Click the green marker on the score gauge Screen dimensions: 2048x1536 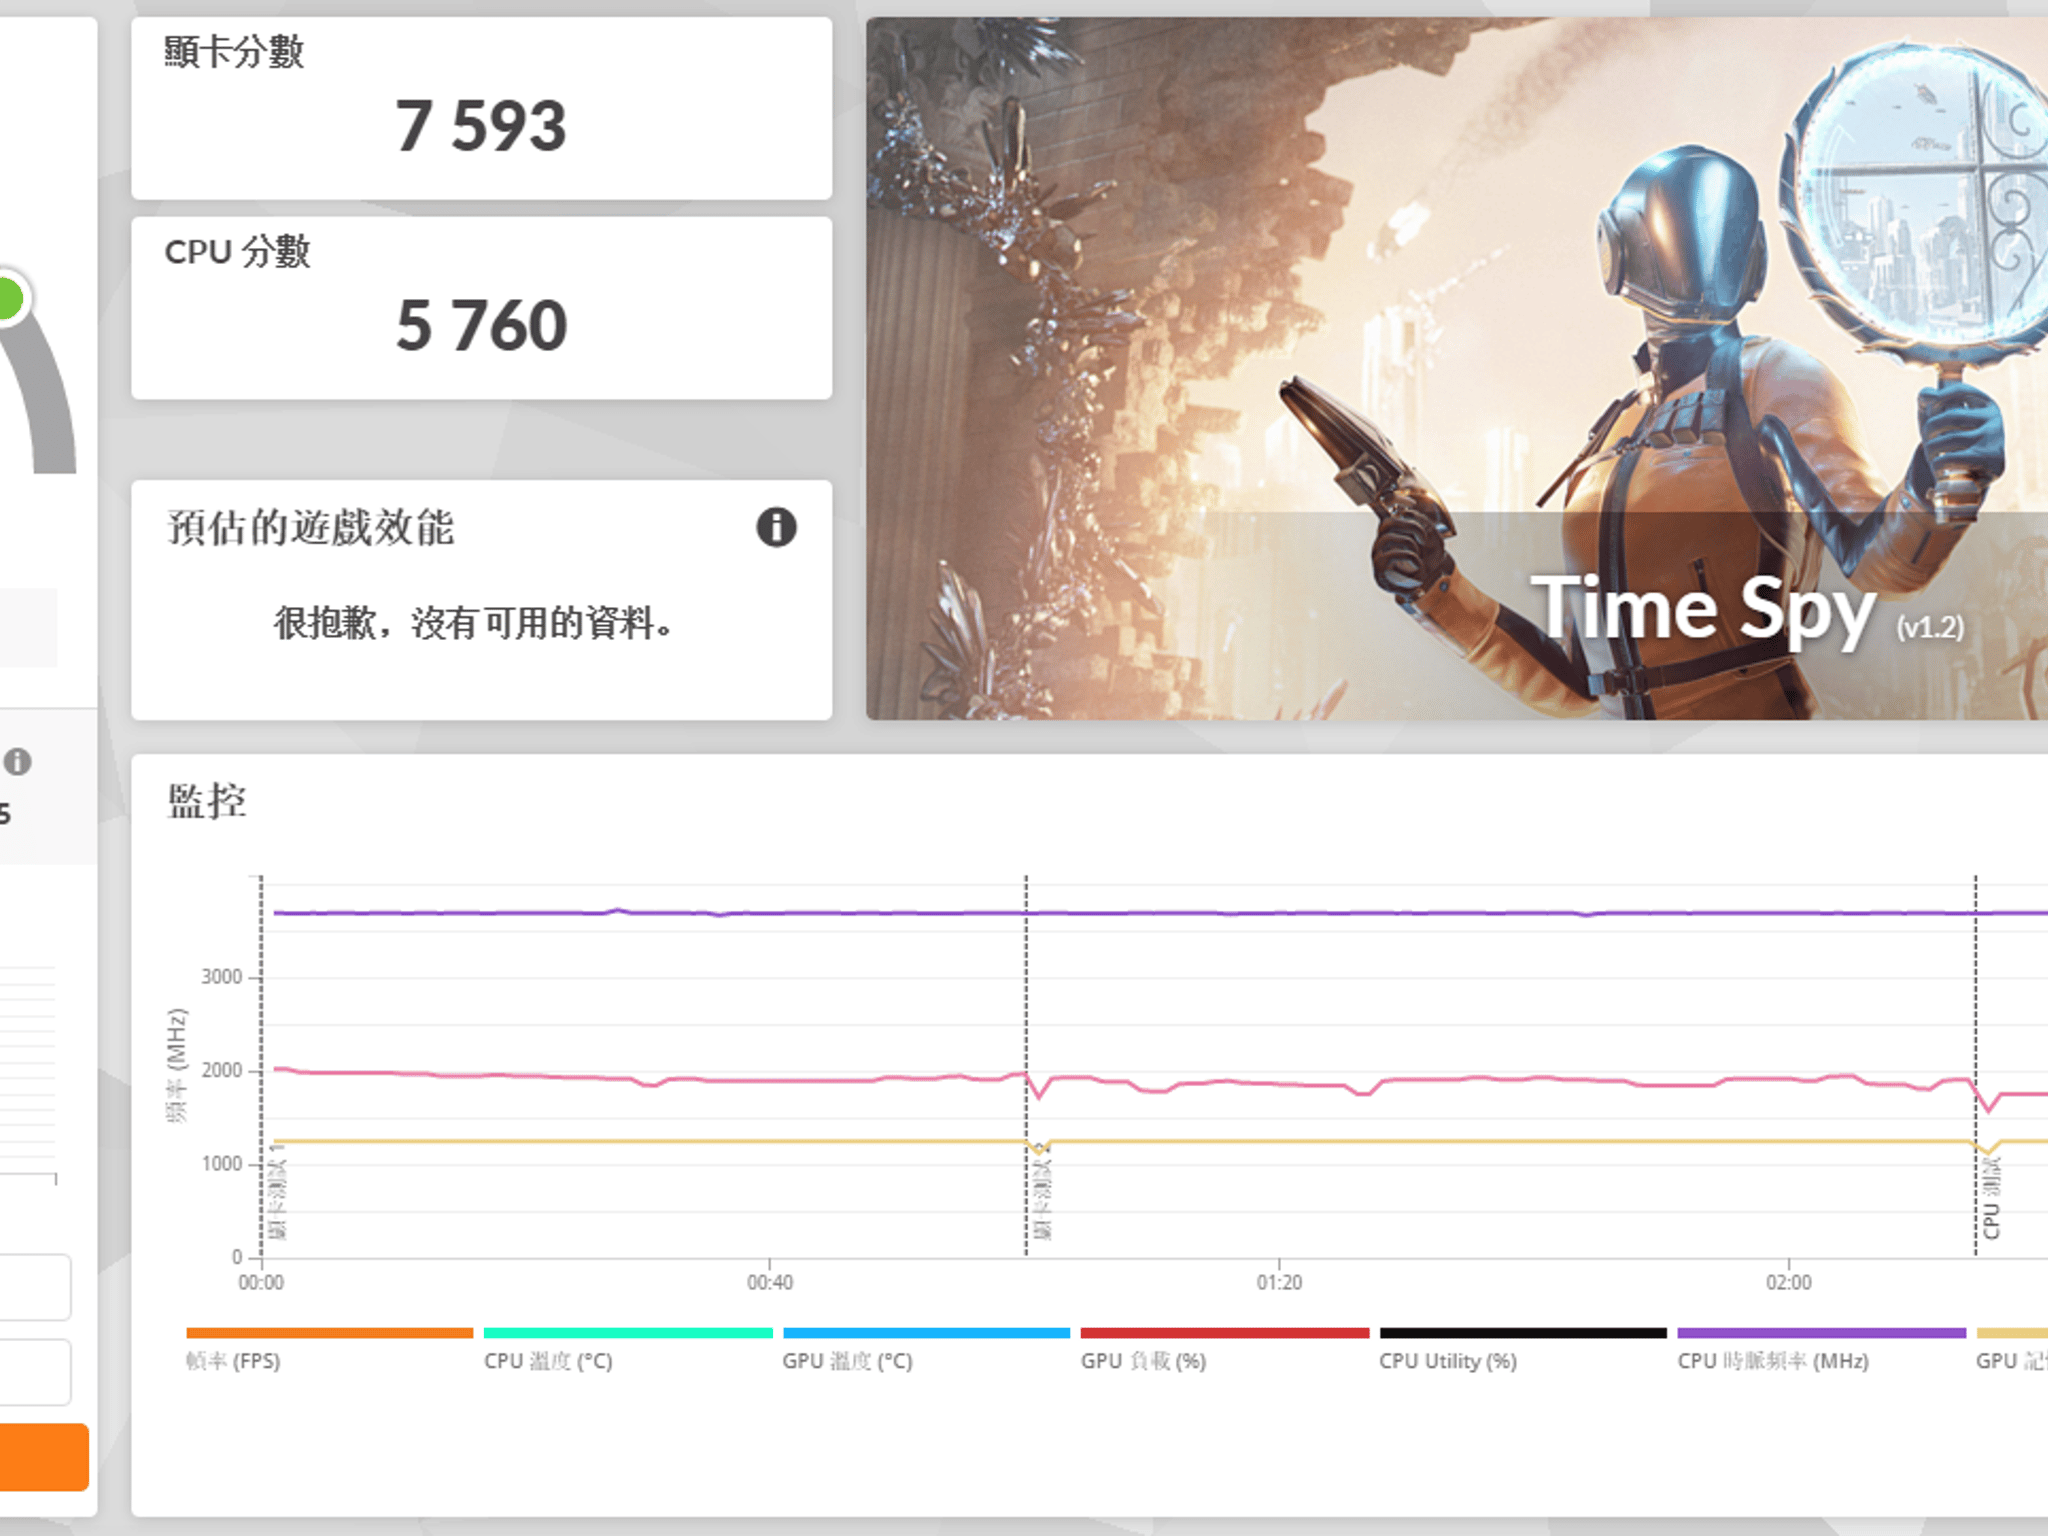pyautogui.click(x=8, y=298)
